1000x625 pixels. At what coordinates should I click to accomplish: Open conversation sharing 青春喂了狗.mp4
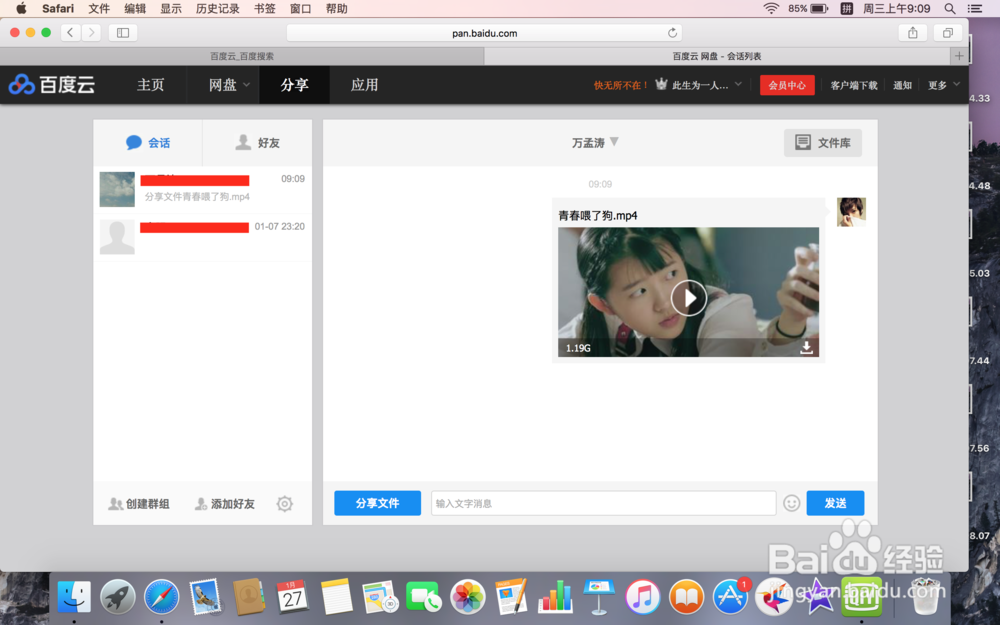click(203, 189)
